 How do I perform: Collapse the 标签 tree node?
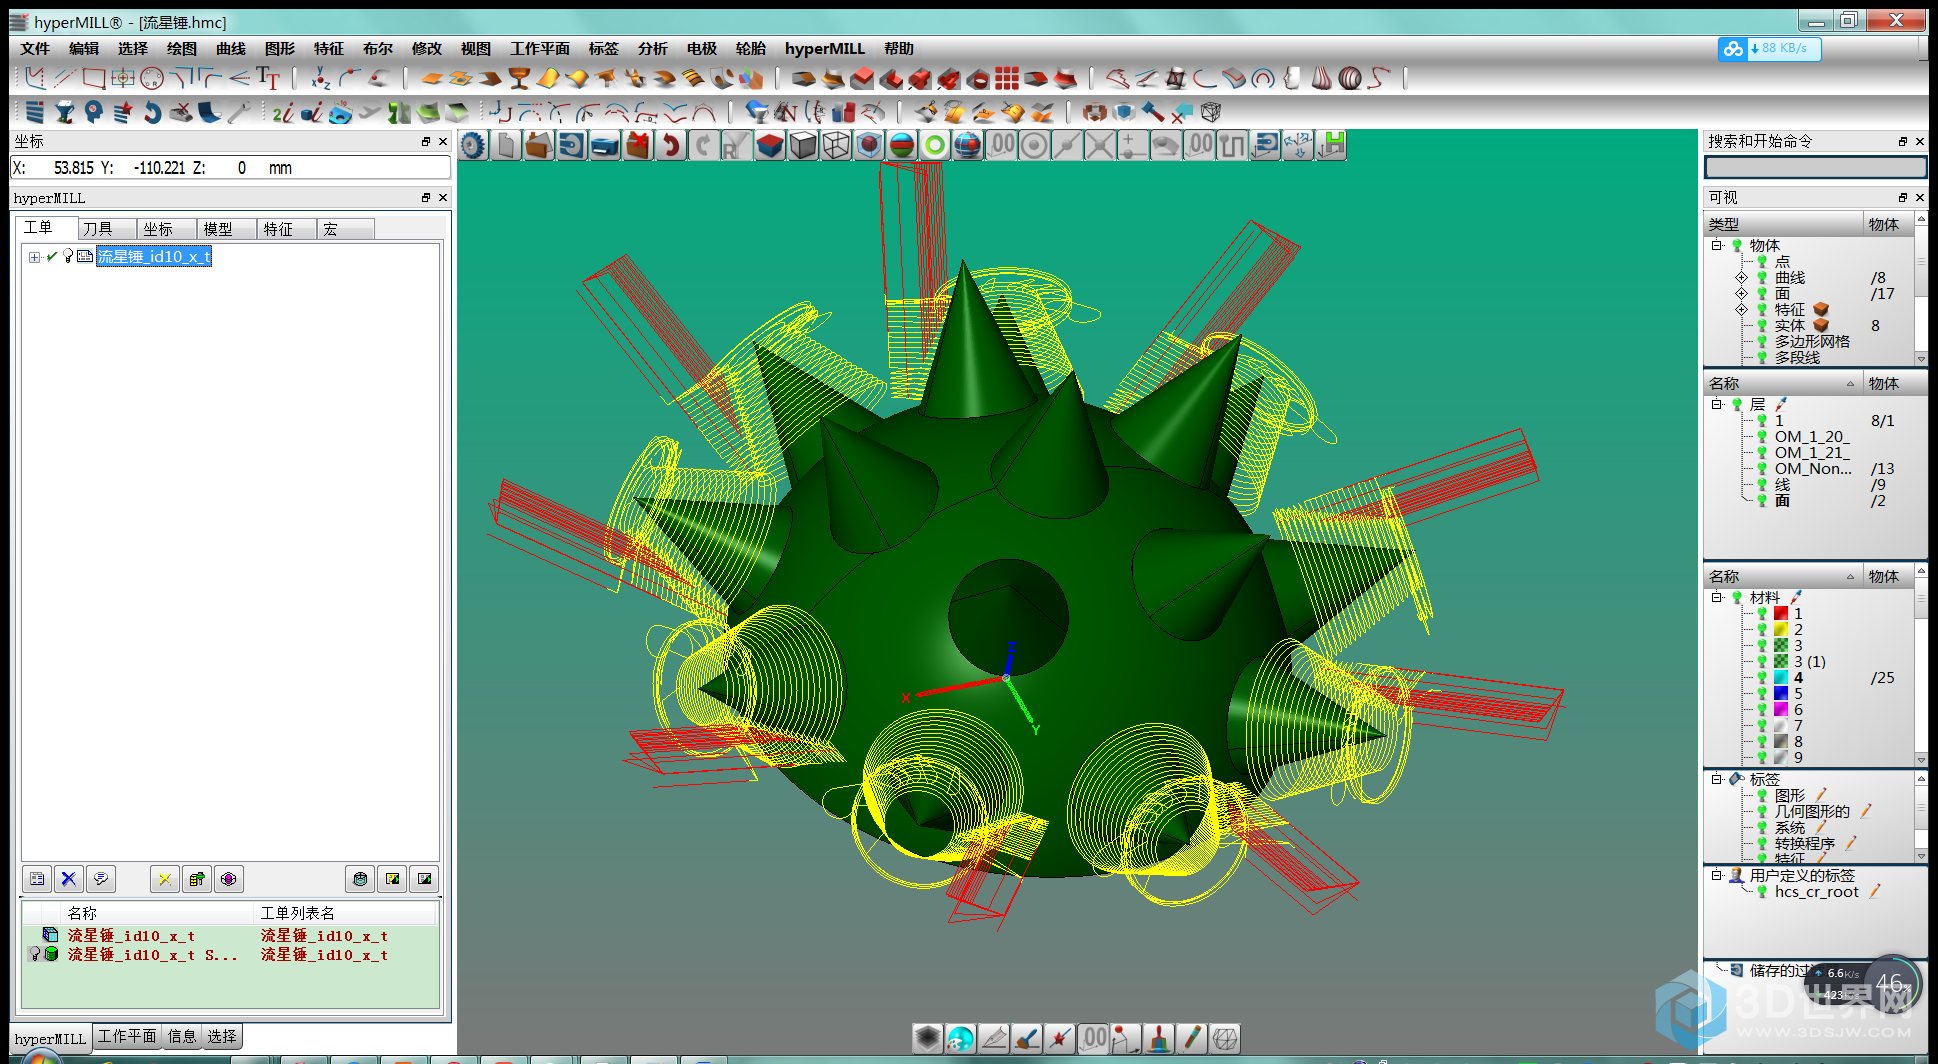pyautogui.click(x=1717, y=780)
